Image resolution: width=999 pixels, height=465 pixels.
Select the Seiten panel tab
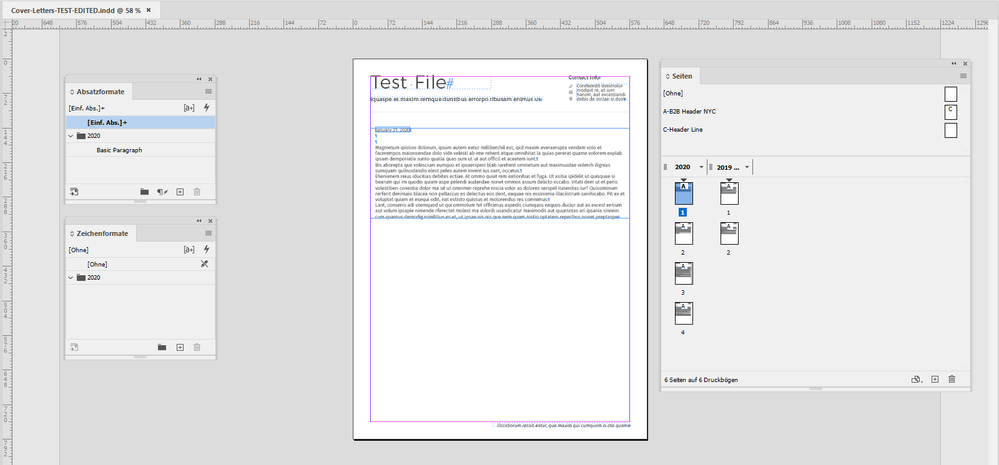click(681, 76)
